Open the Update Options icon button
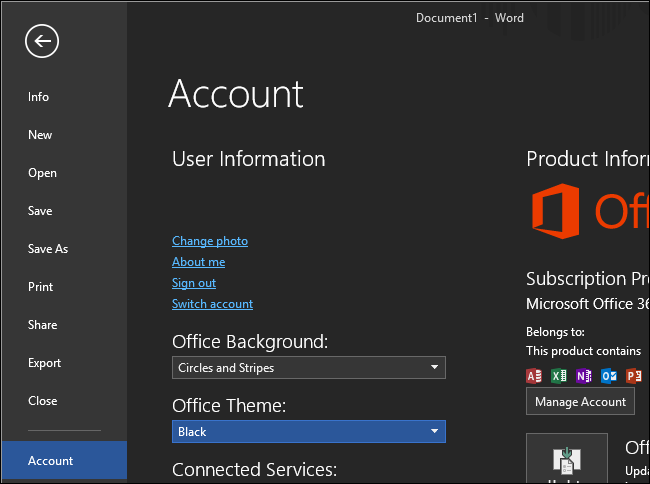The image size is (650, 484). (x=566, y=458)
